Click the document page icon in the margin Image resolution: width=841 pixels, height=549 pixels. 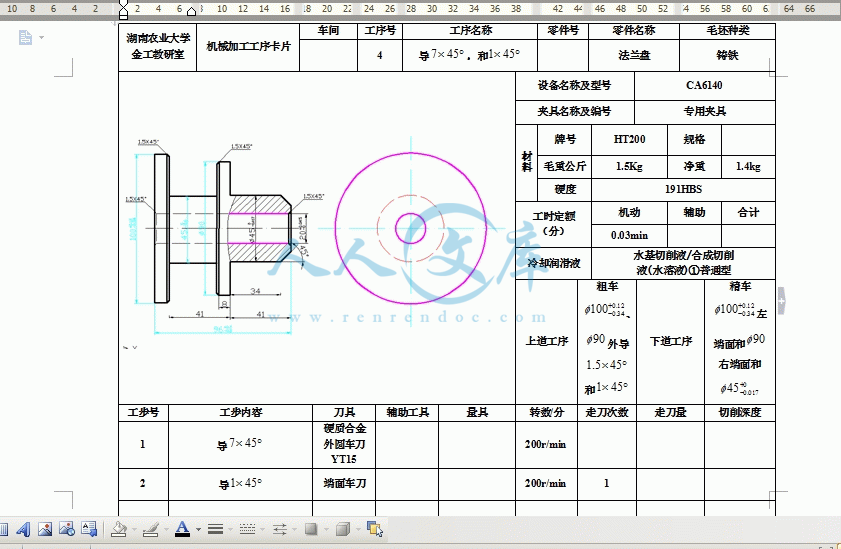click(25, 38)
